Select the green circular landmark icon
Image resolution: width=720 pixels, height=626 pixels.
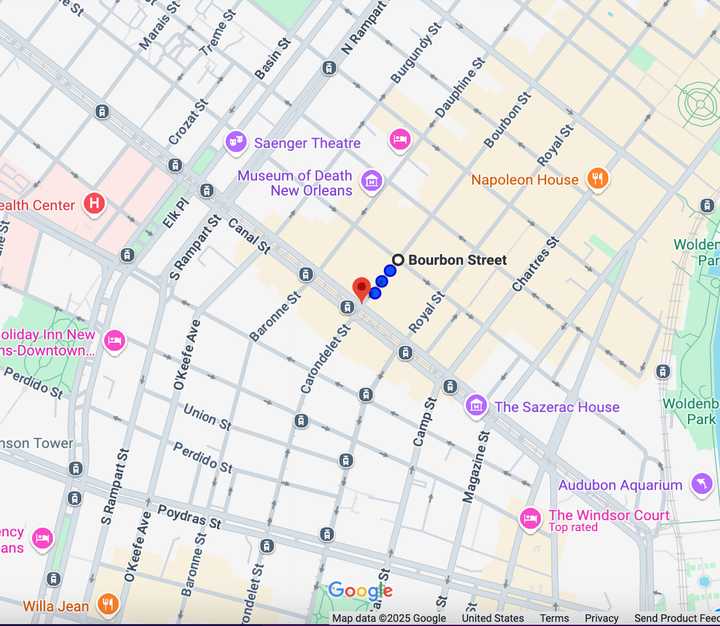coord(697,102)
